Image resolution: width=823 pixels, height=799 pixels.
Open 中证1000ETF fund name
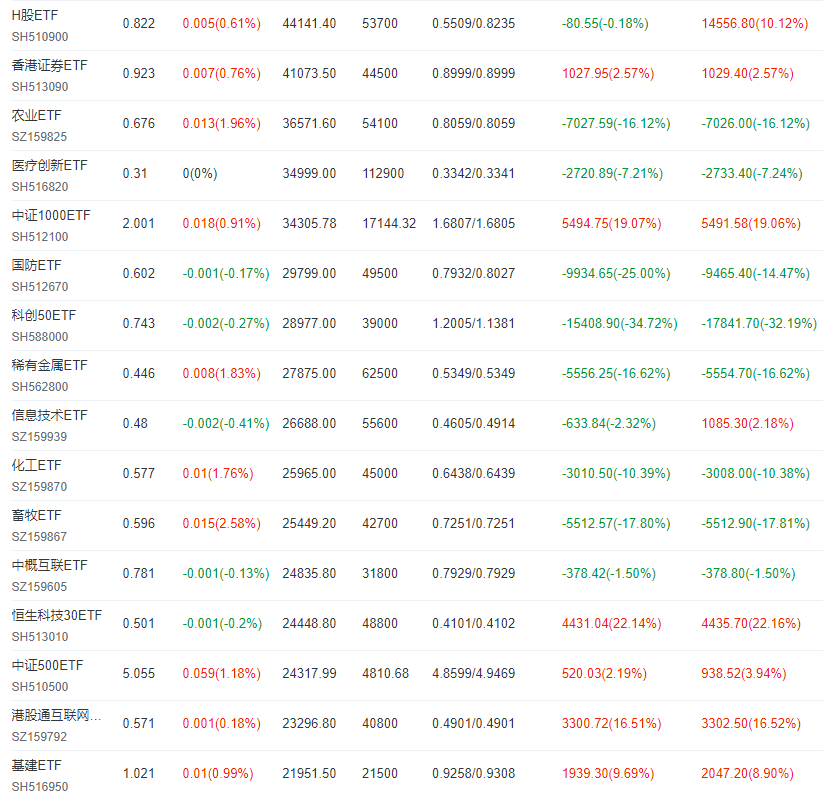pyautogui.click(x=51, y=215)
